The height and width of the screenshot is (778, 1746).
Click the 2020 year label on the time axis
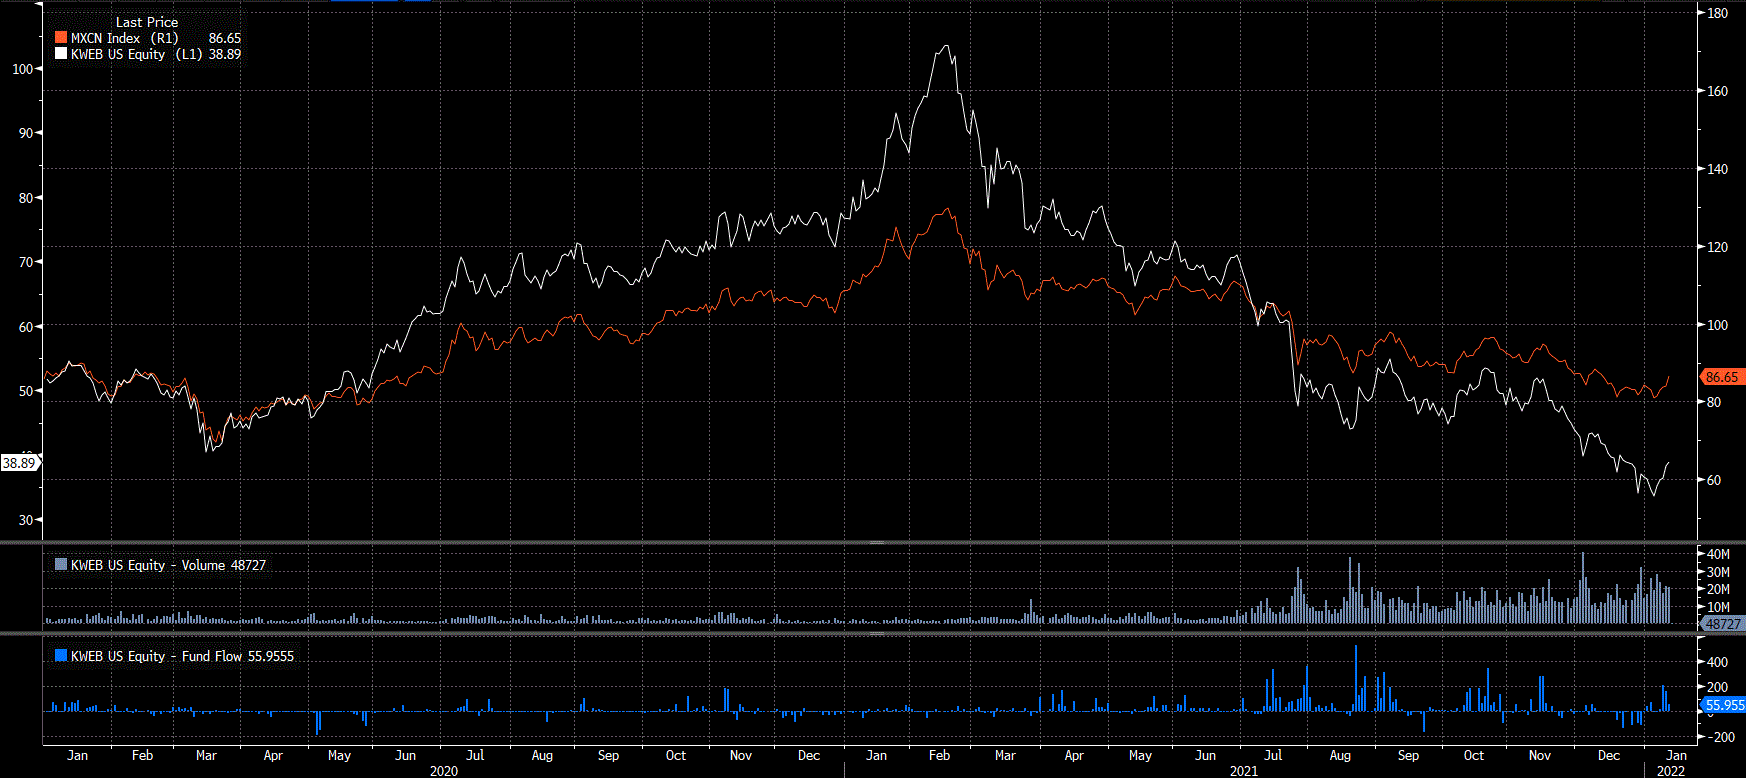click(444, 771)
